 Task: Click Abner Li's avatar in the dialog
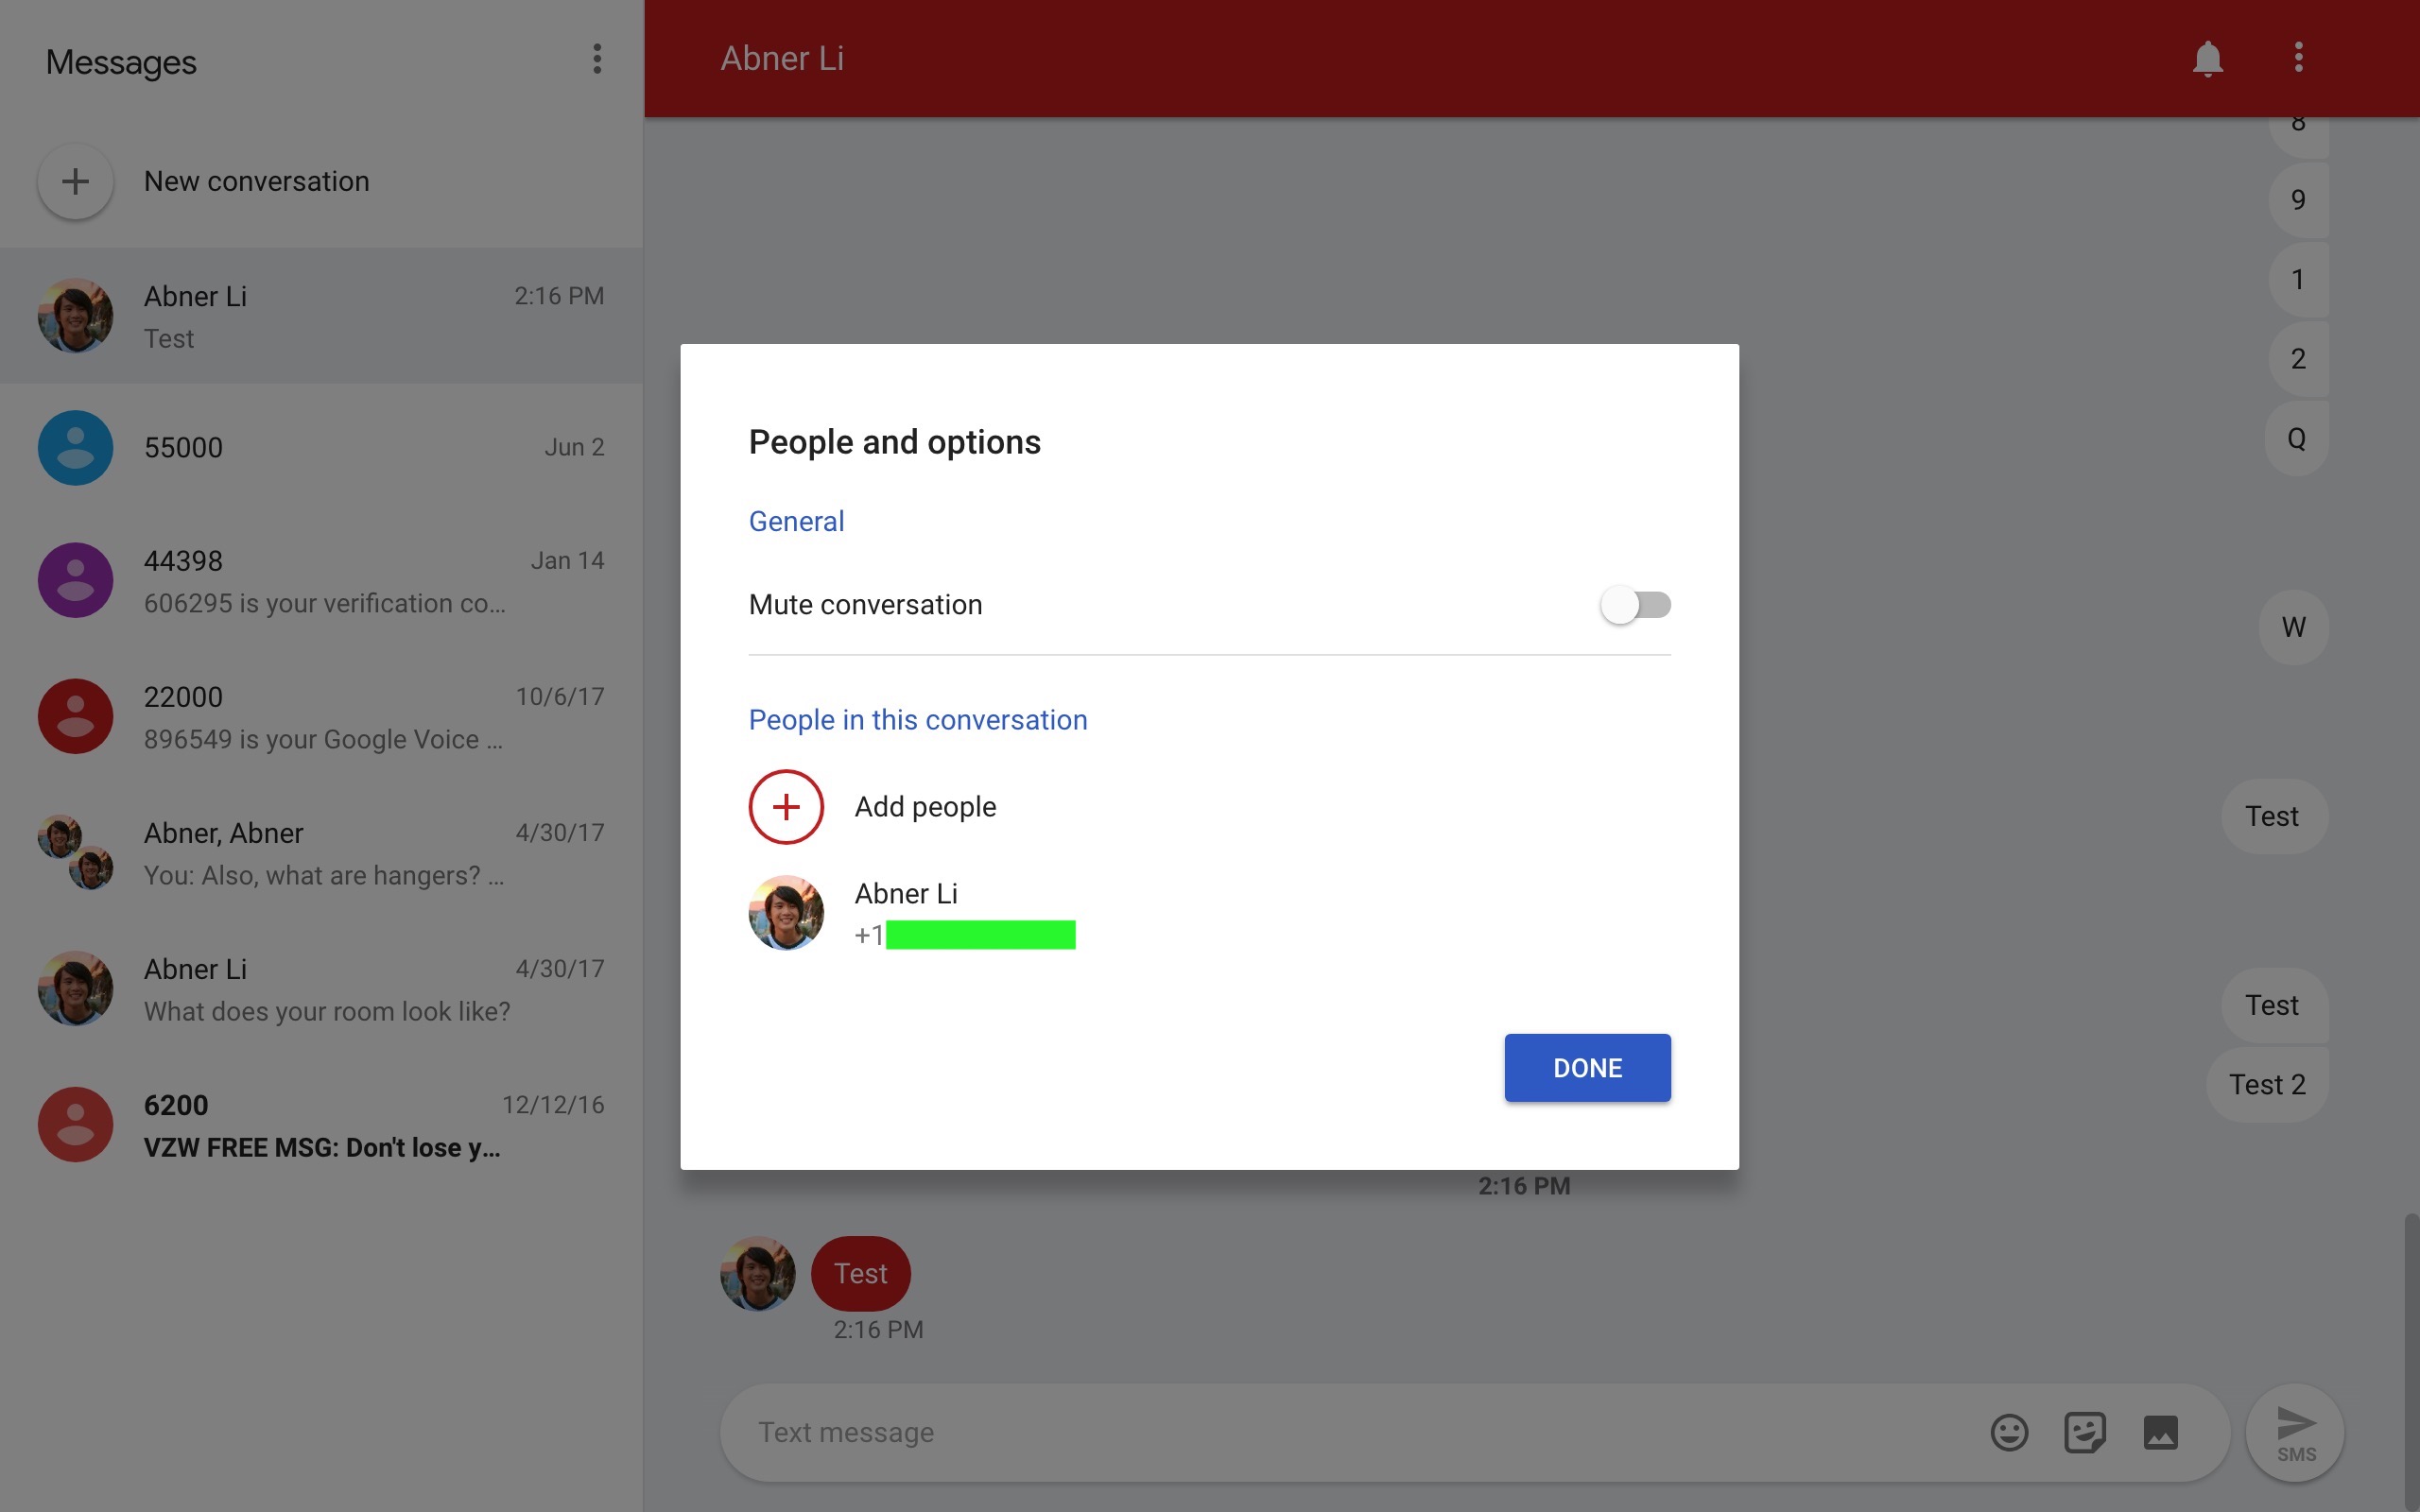pyautogui.click(x=786, y=911)
